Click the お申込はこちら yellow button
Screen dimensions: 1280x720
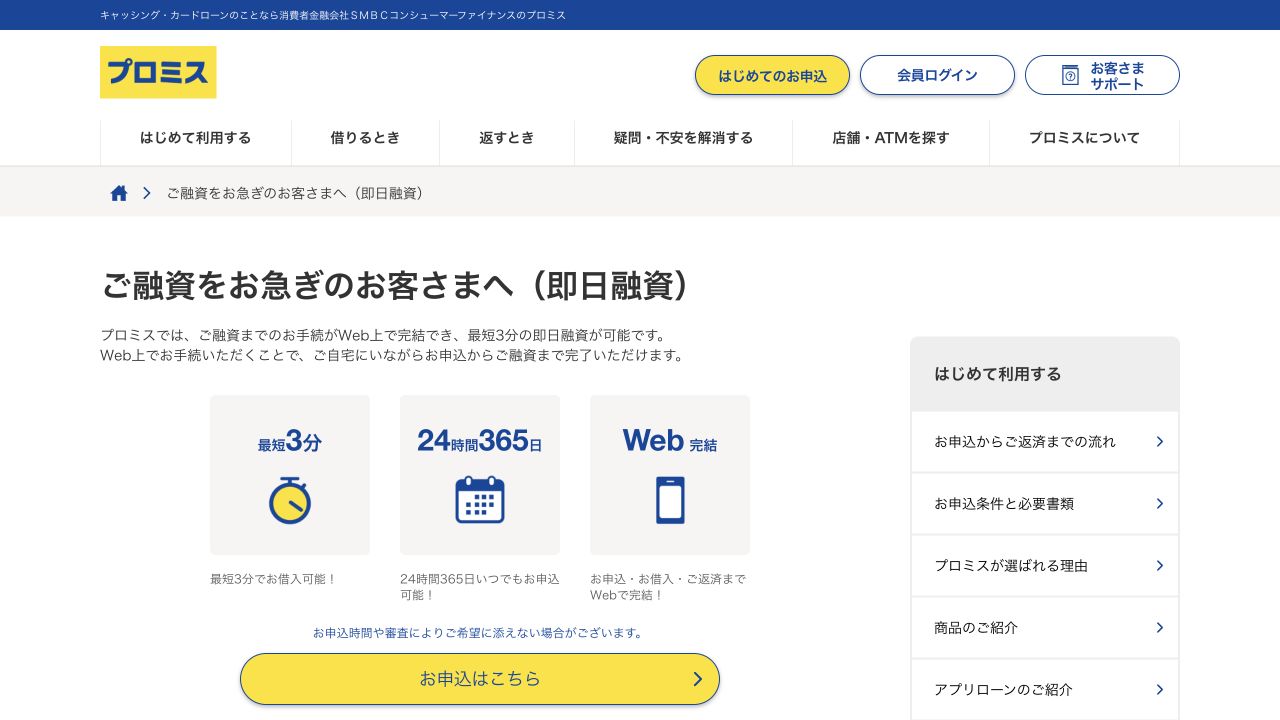(x=480, y=679)
